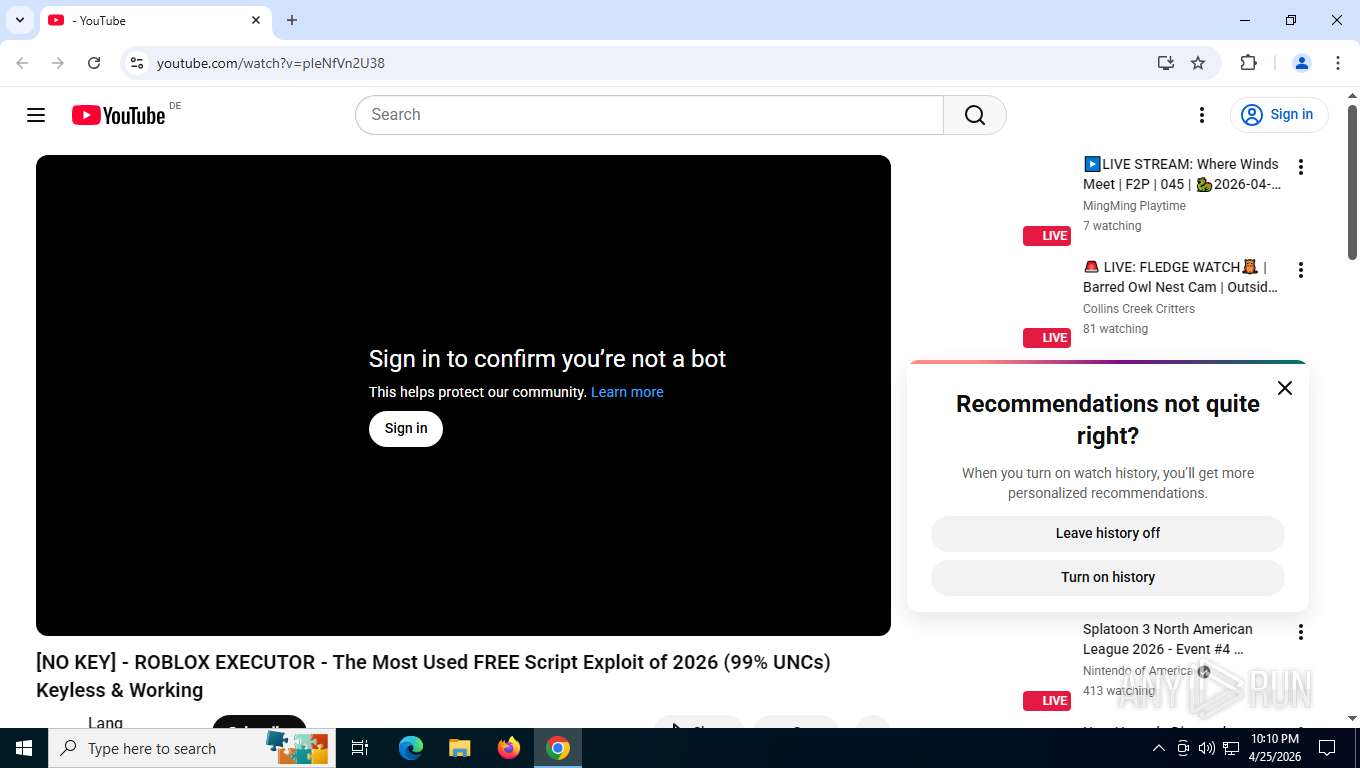Open options for Where Winds Meet live stream
This screenshot has width=1360, height=768.
coord(1301,167)
